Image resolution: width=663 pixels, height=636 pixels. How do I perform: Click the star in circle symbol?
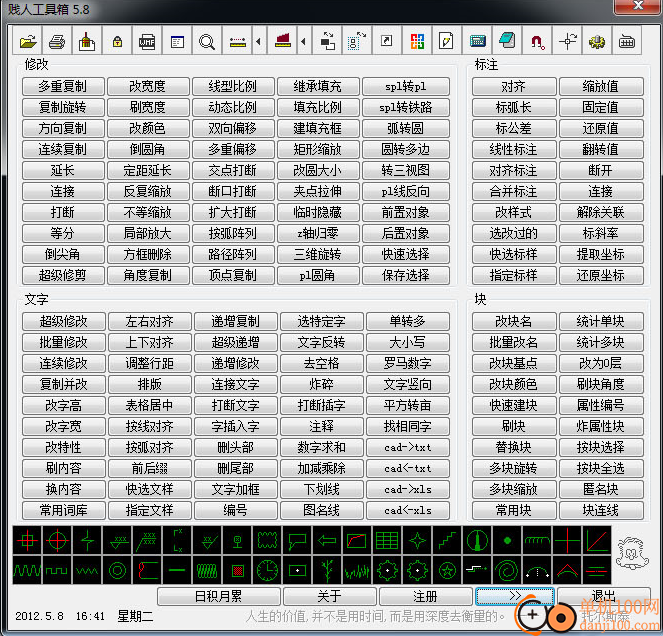click(x=447, y=570)
